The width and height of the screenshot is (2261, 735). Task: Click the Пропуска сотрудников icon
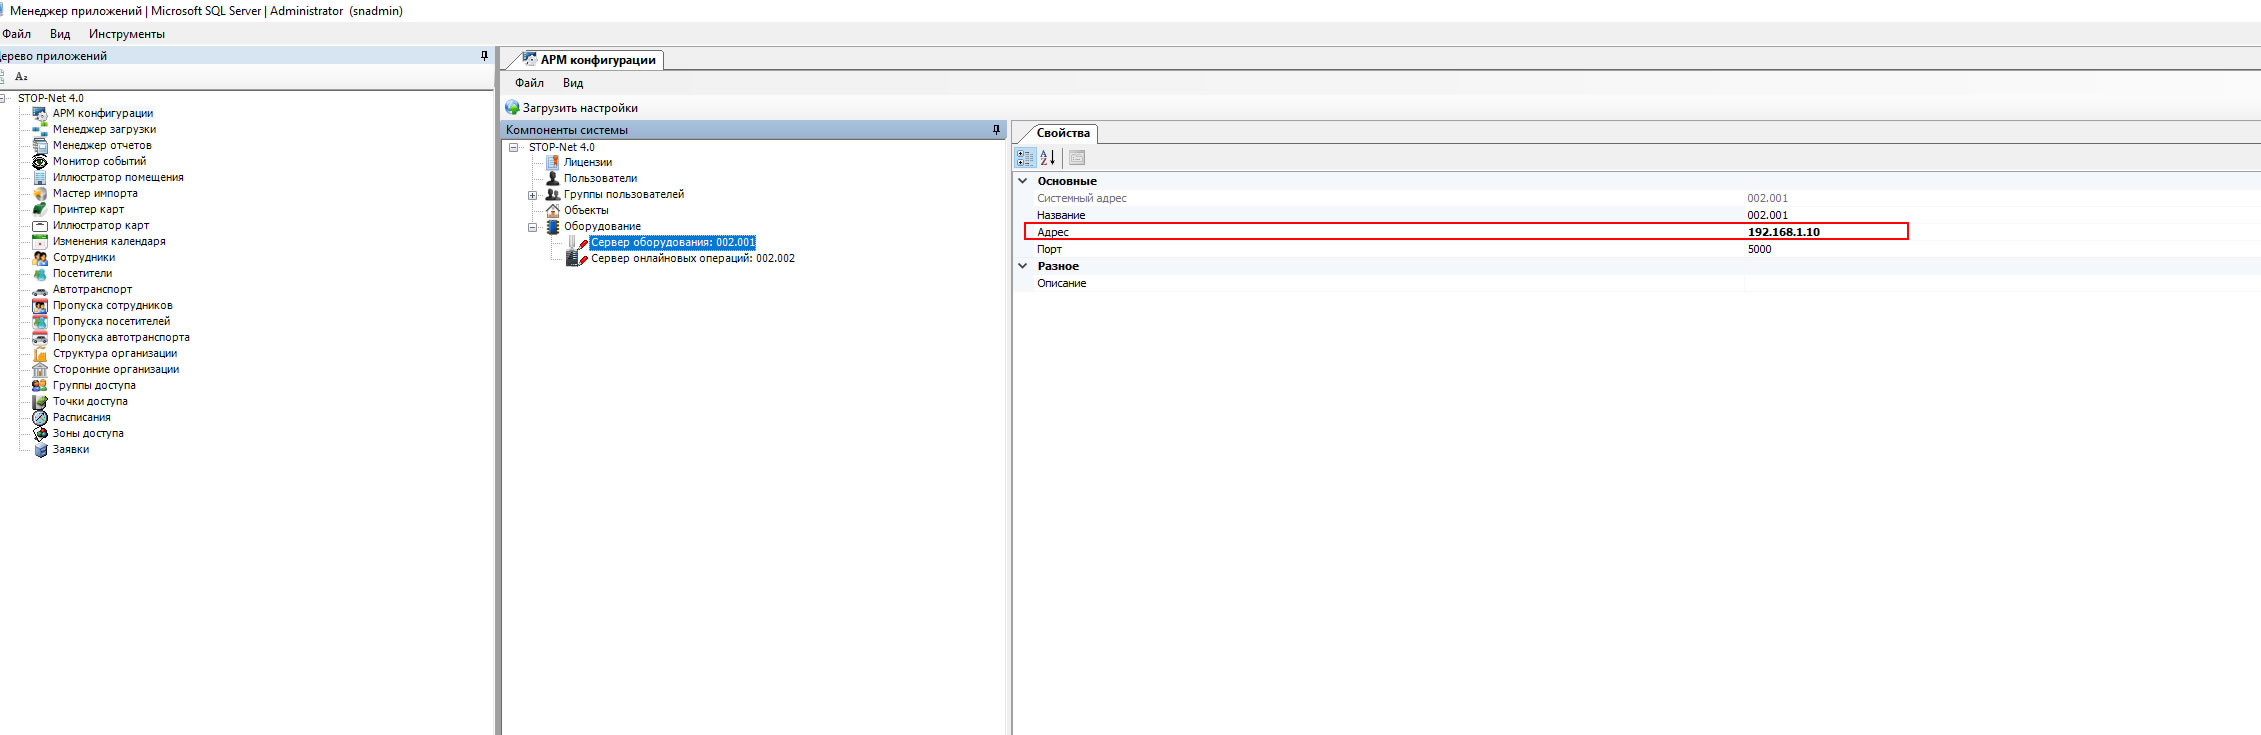tap(40, 306)
